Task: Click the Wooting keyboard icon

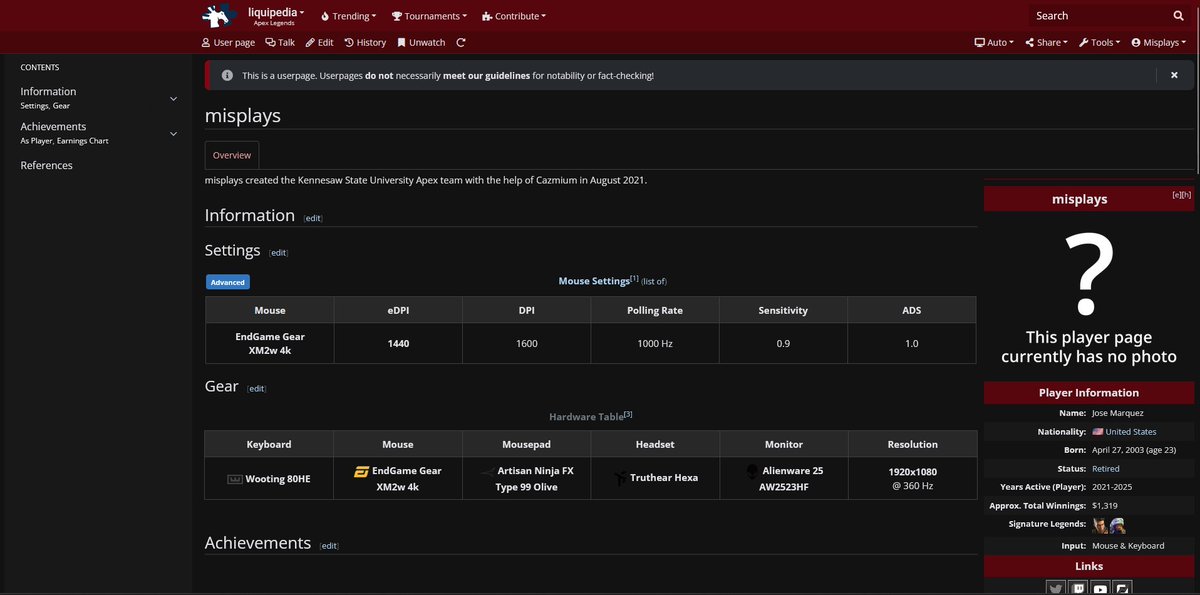Action: (x=234, y=479)
